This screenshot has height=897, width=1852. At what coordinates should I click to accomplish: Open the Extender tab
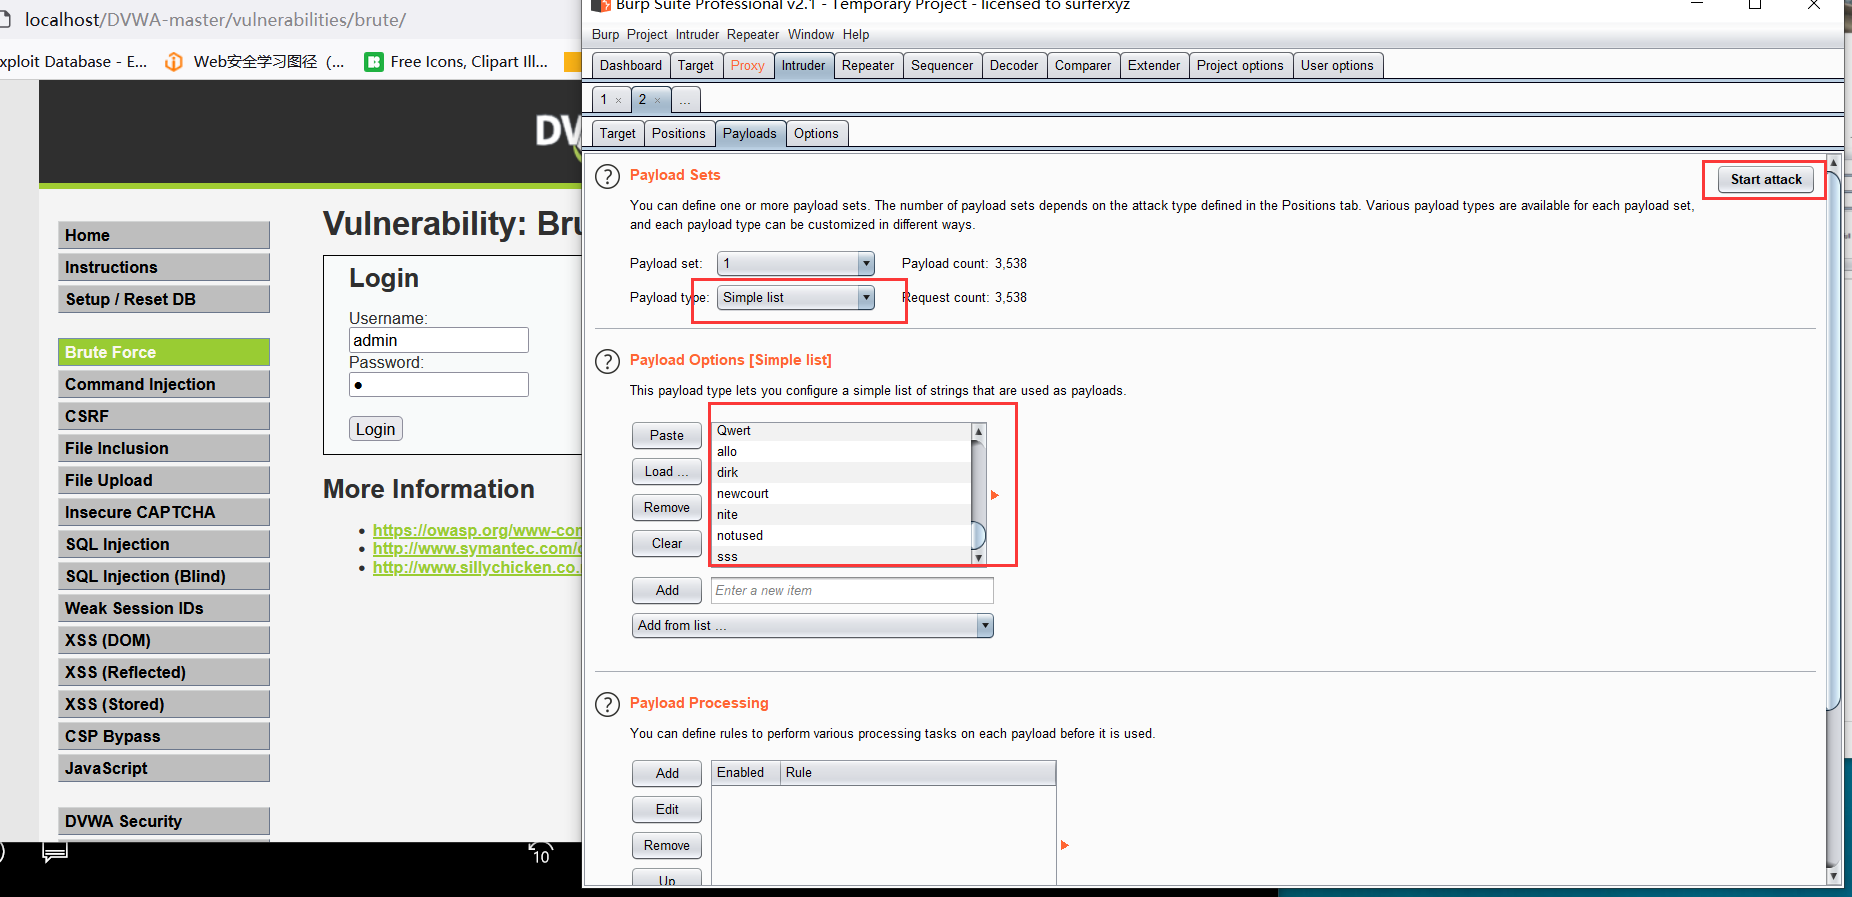click(x=1154, y=66)
